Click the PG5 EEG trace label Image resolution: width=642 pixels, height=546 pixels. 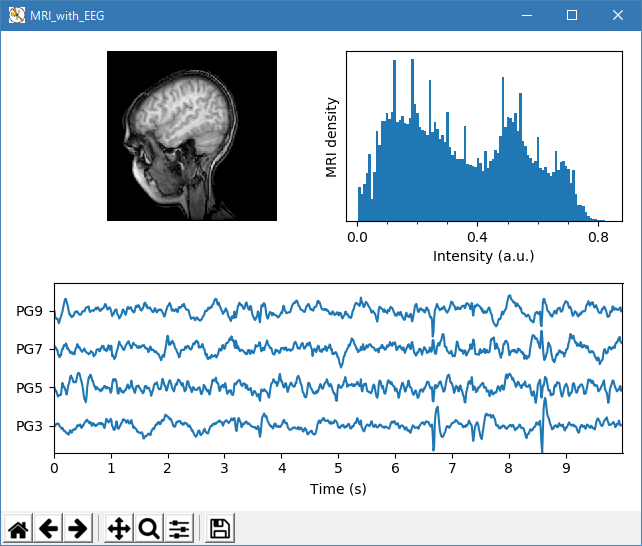[x=29, y=388]
